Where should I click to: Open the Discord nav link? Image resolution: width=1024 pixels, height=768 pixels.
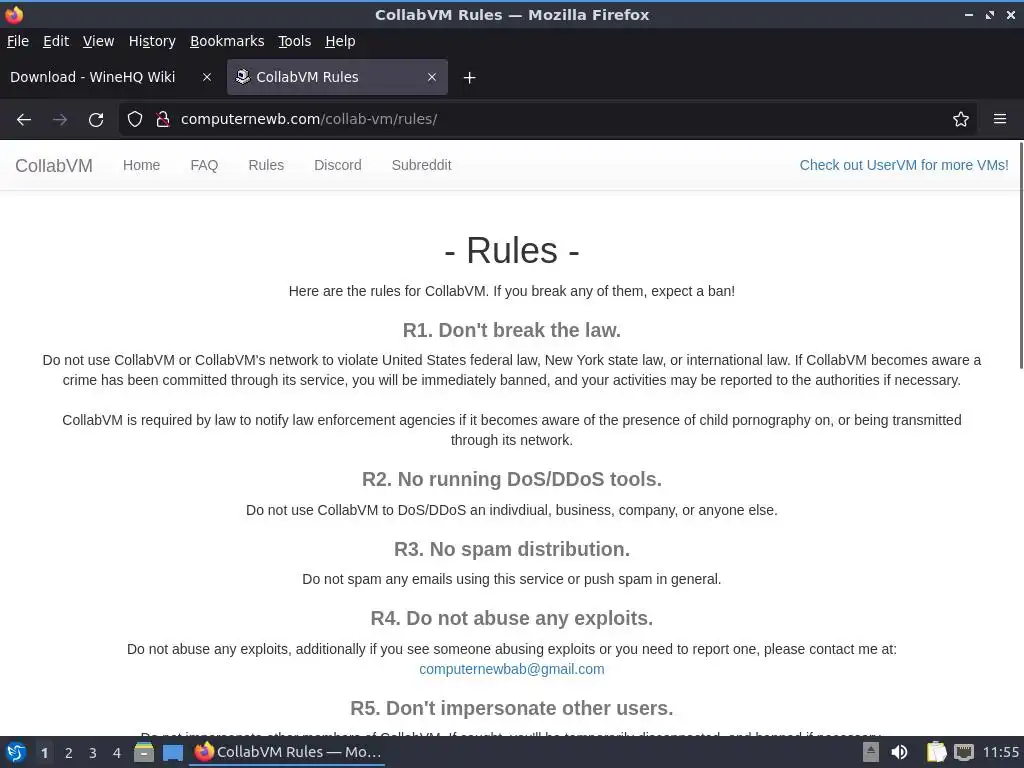338,165
